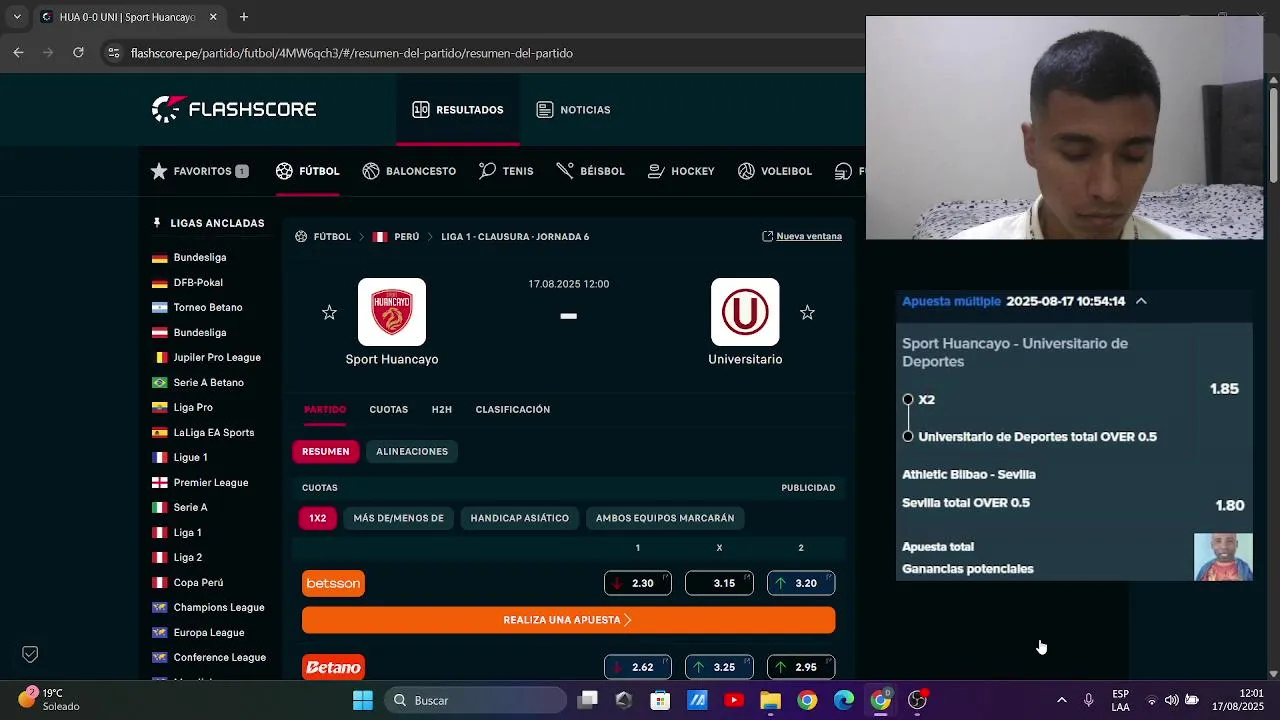Click Betano home odds 2.62
The height and width of the screenshot is (720, 1280).
click(x=638, y=667)
